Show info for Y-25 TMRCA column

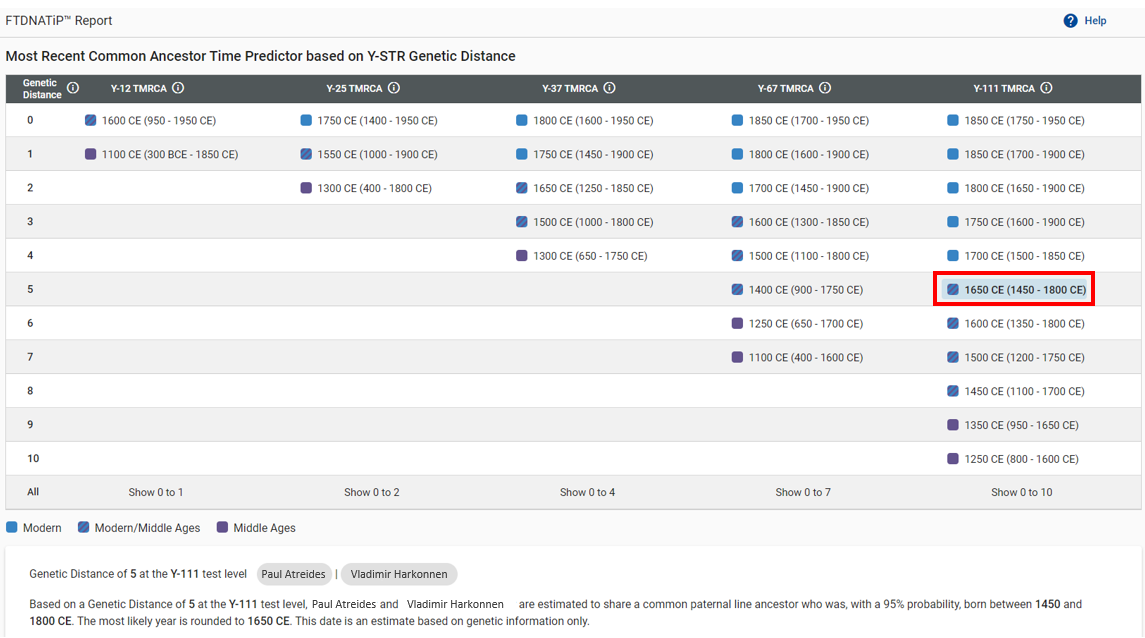pyautogui.click(x=394, y=88)
